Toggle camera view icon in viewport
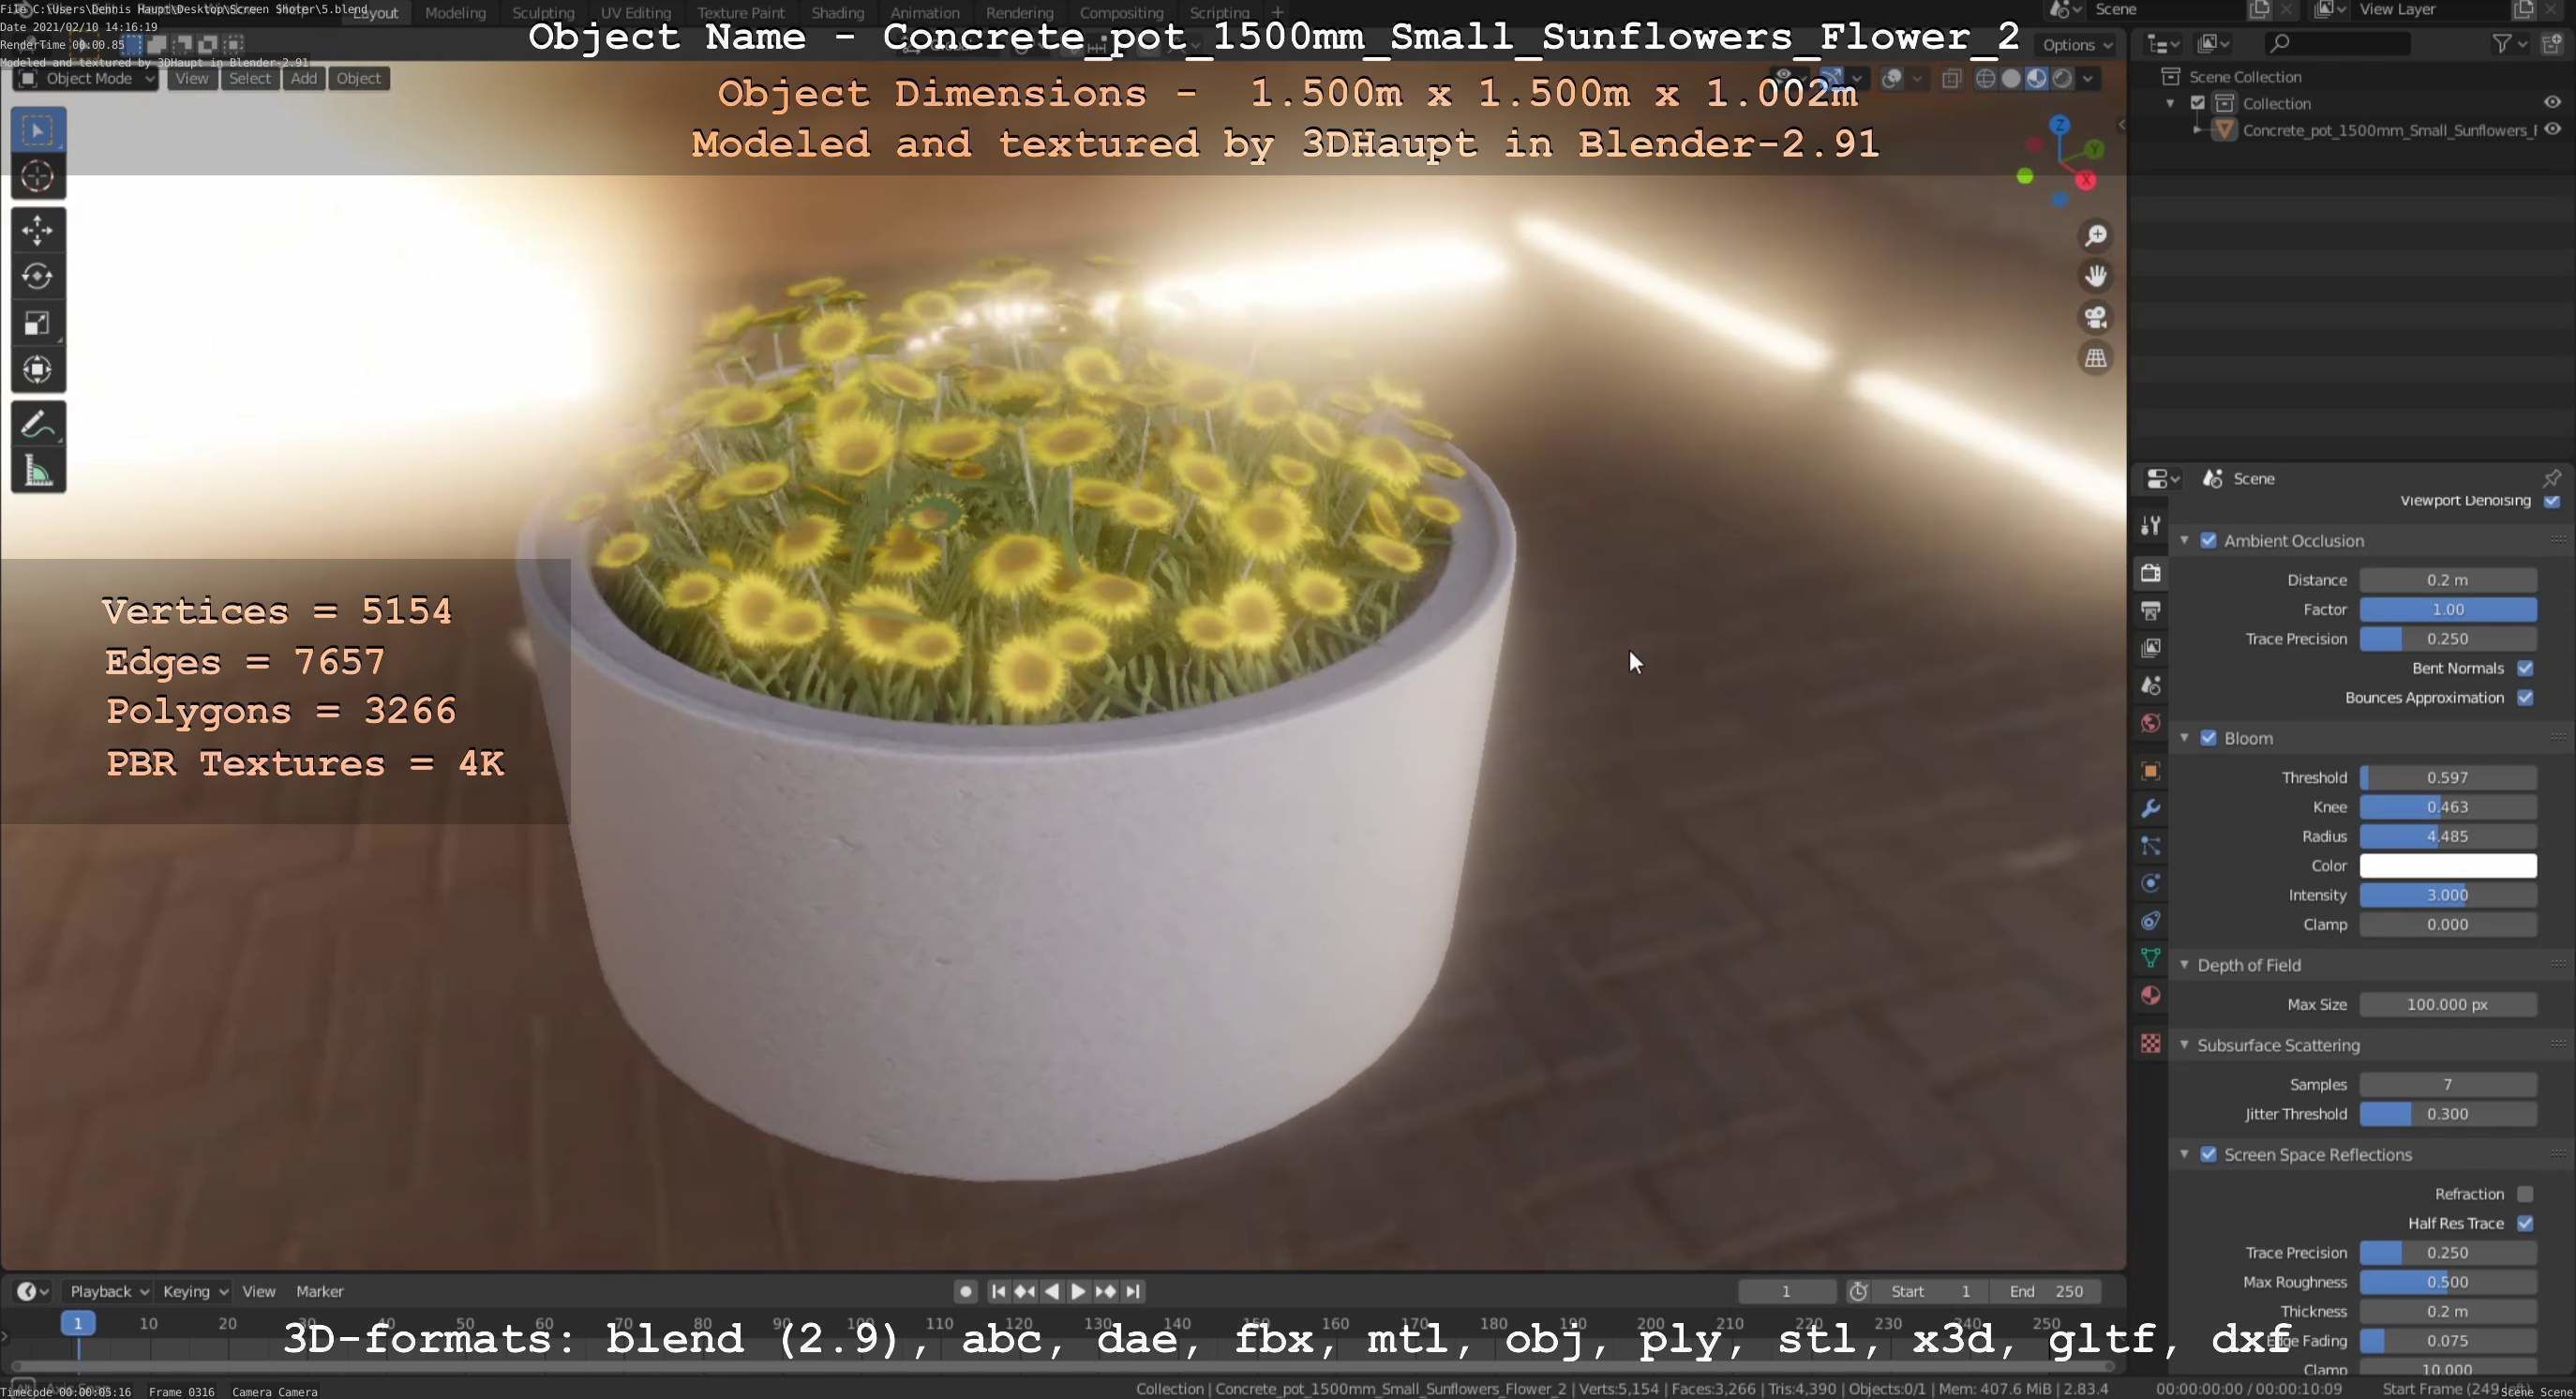2576x1399 pixels. pyautogui.click(x=2096, y=317)
